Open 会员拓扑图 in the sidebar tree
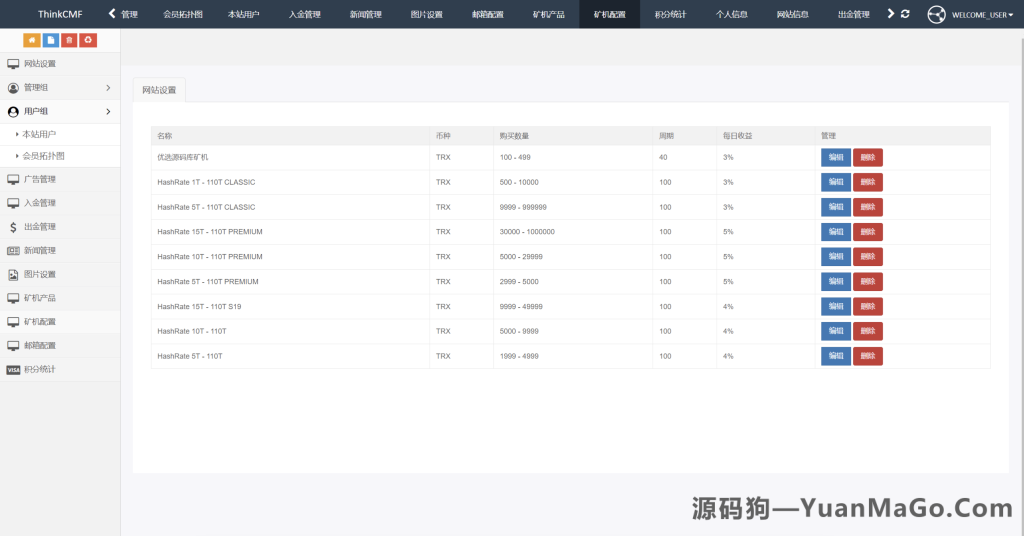This screenshot has width=1024, height=536. pos(44,156)
